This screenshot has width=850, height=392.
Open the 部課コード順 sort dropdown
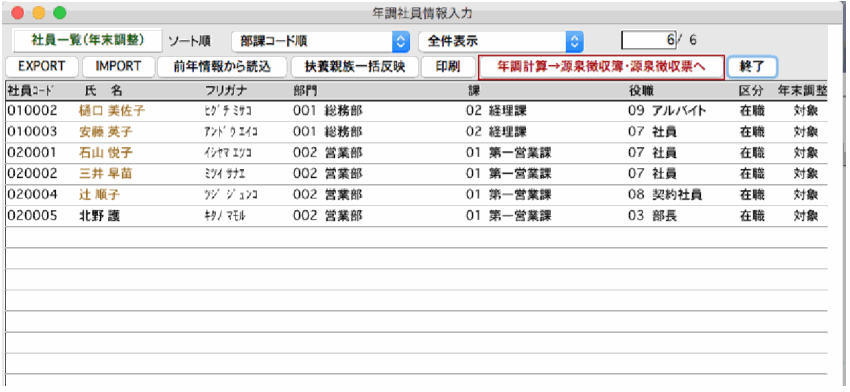coord(320,41)
